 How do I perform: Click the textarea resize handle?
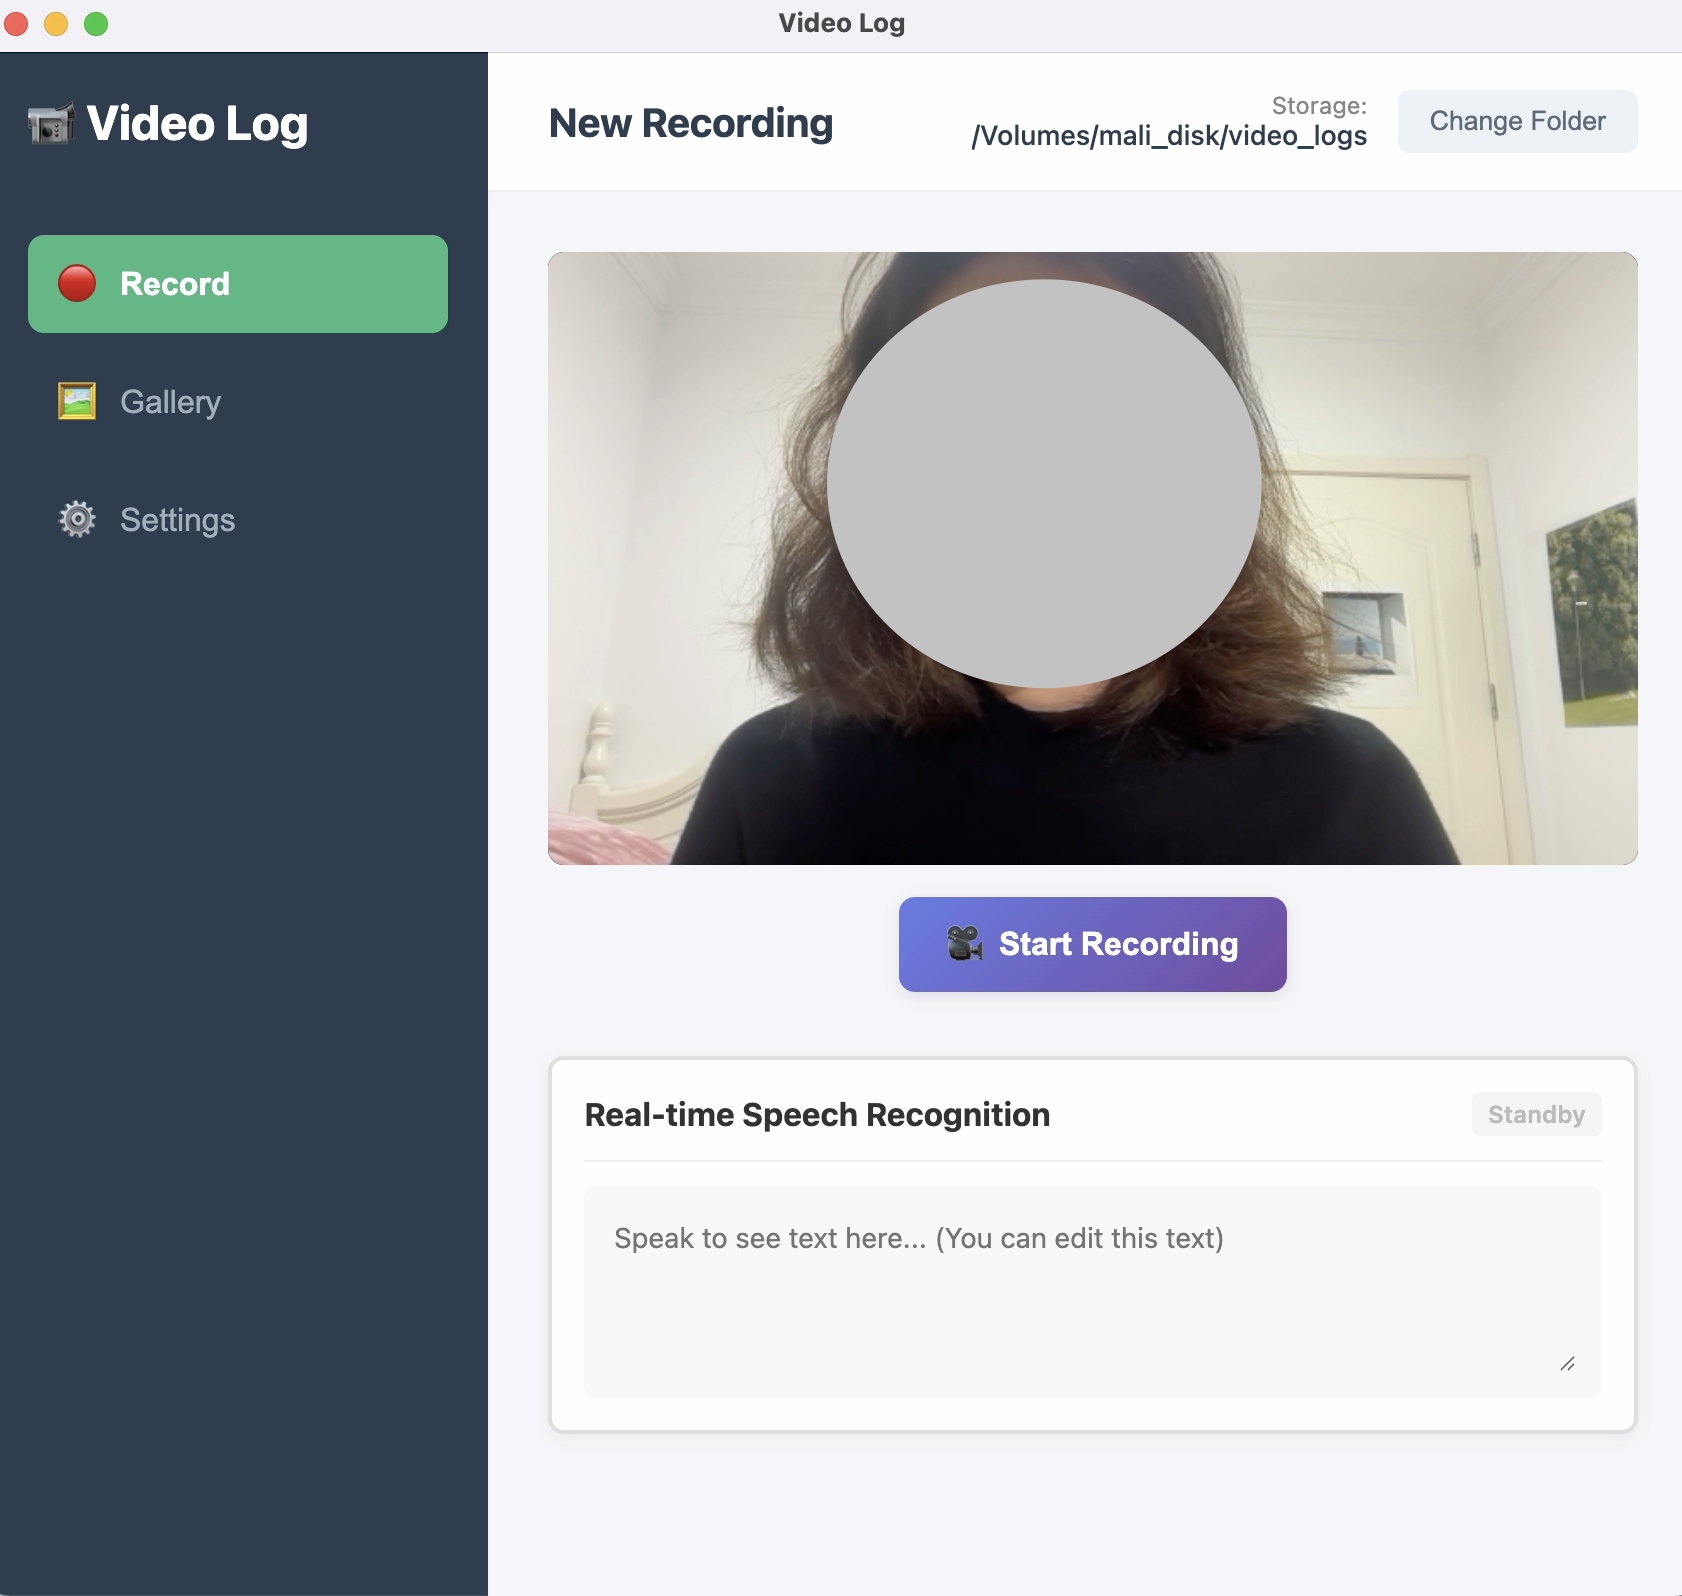pos(1569,1364)
